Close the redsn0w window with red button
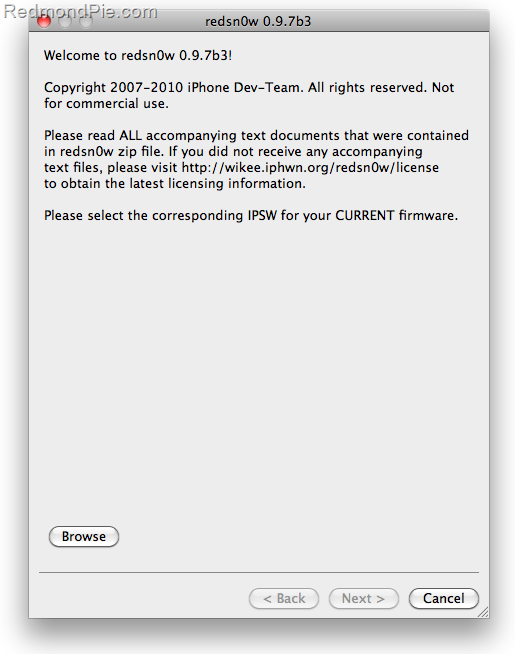 click(44, 21)
